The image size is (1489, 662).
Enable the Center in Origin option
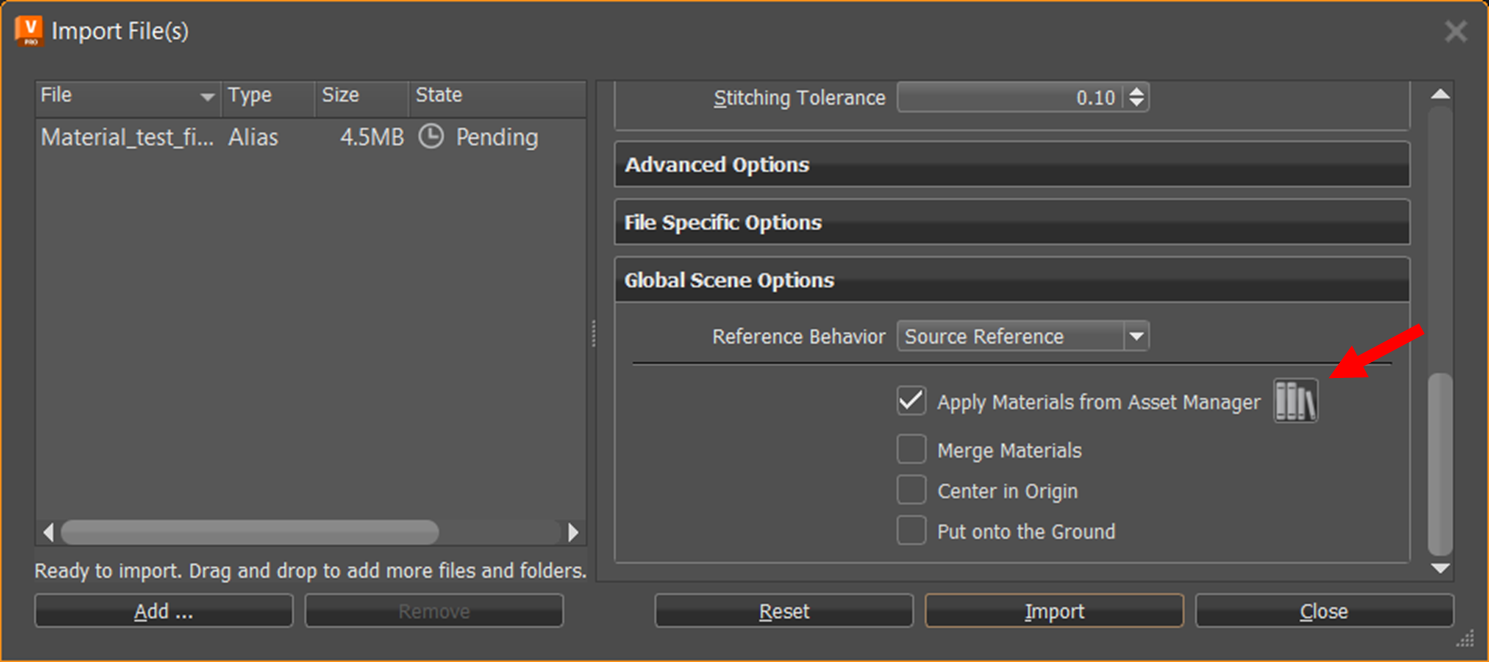click(910, 490)
